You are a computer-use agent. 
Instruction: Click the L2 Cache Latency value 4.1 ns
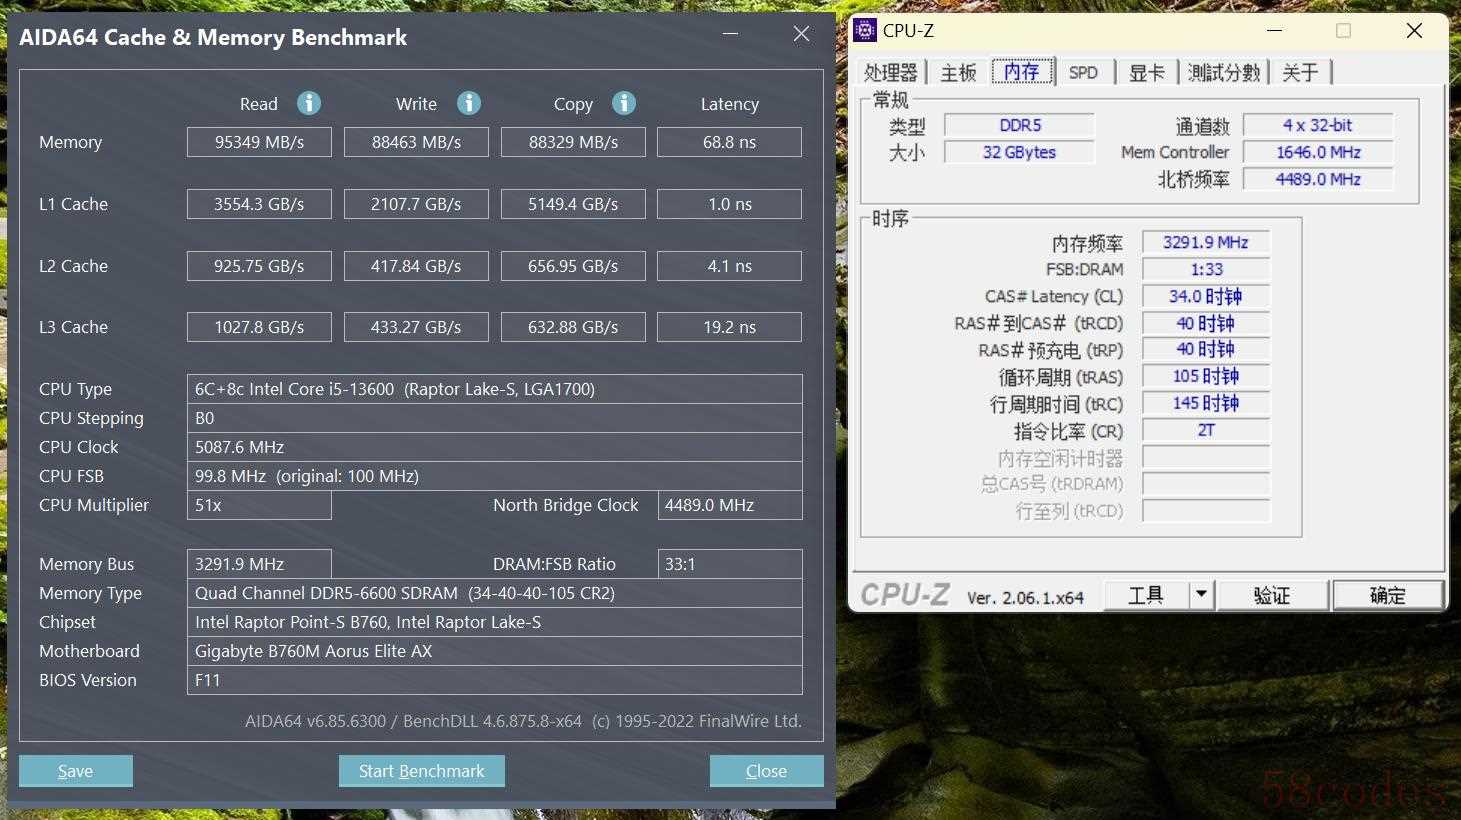pyautogui.click(x=729, y=266)
